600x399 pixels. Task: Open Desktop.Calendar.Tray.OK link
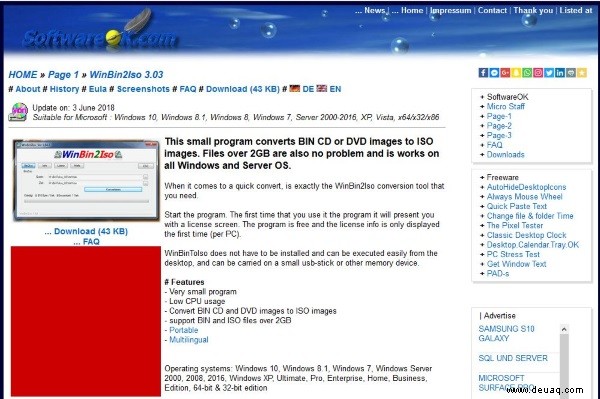(533, 244)
